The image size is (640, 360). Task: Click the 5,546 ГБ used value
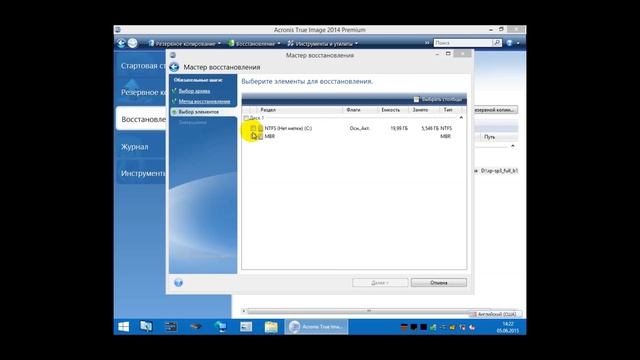point(430,128)
